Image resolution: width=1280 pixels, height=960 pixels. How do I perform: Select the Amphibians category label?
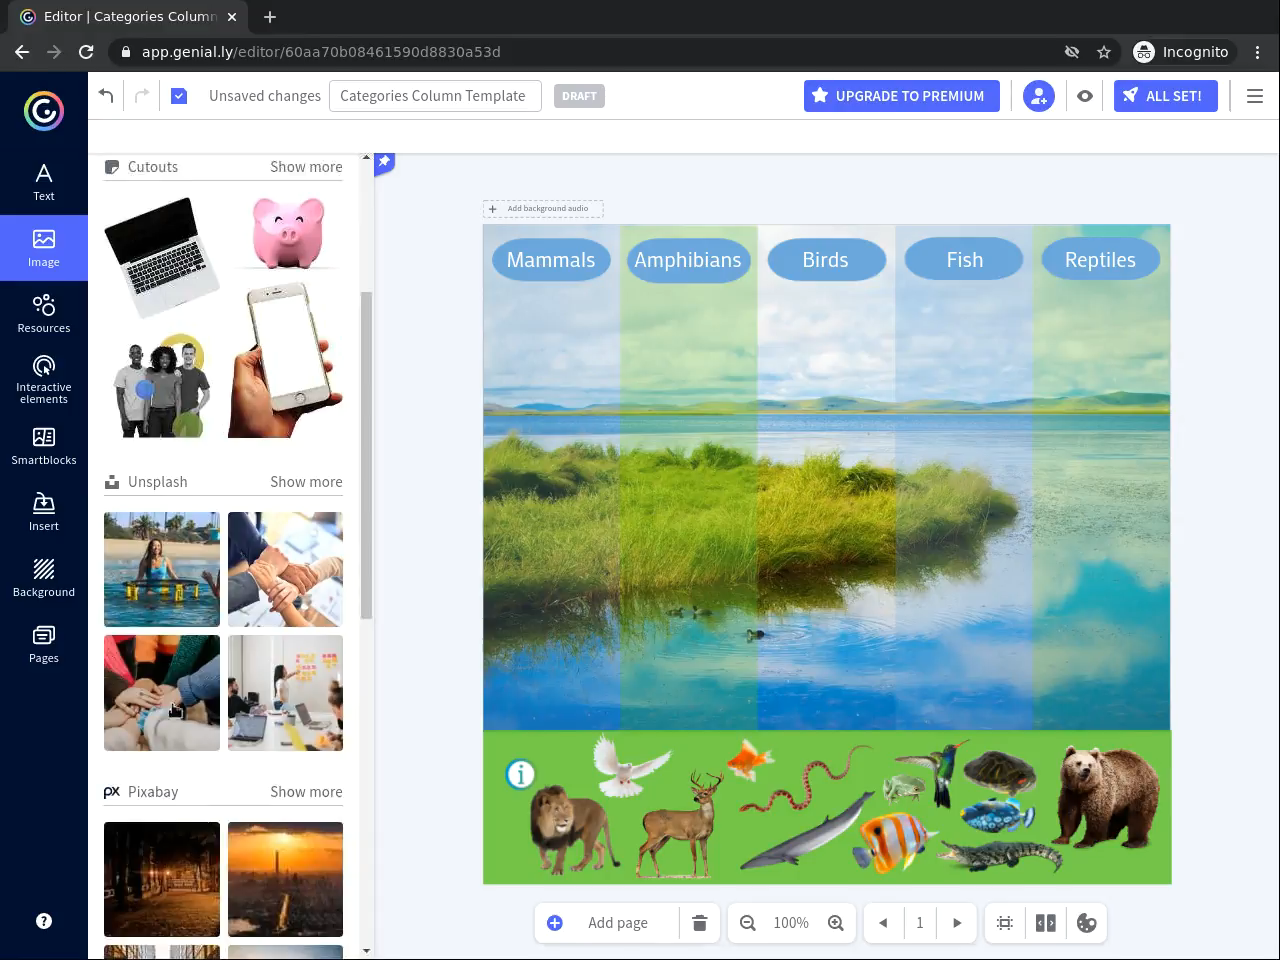click(x=688, y=260)
